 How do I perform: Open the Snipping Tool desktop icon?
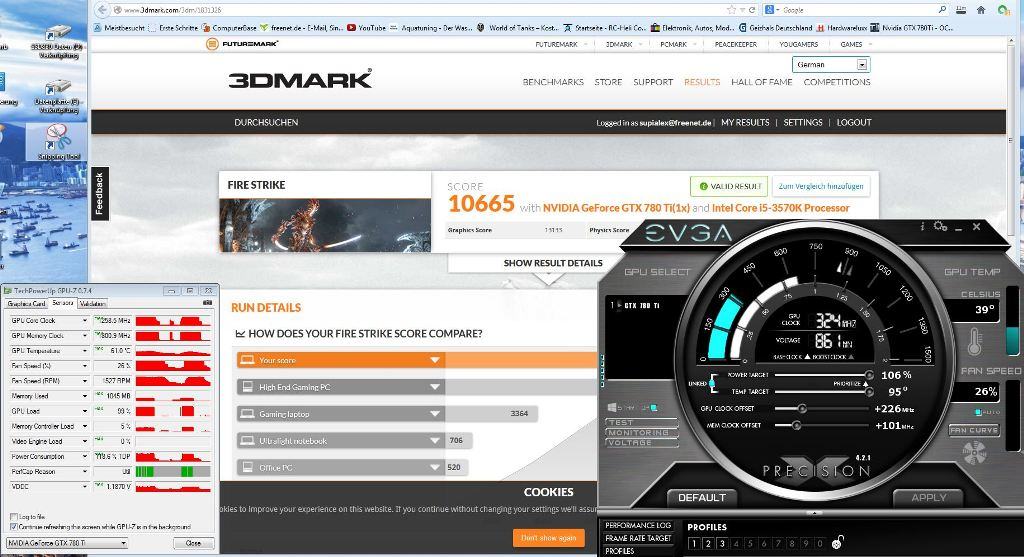pyautogui.click(x=58, y=142)
